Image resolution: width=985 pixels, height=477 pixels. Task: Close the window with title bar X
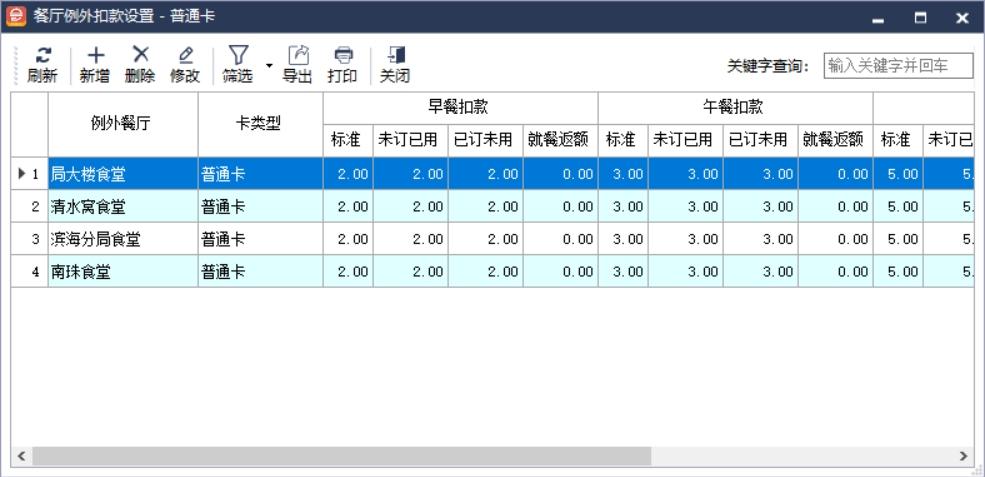pos(962,18)
